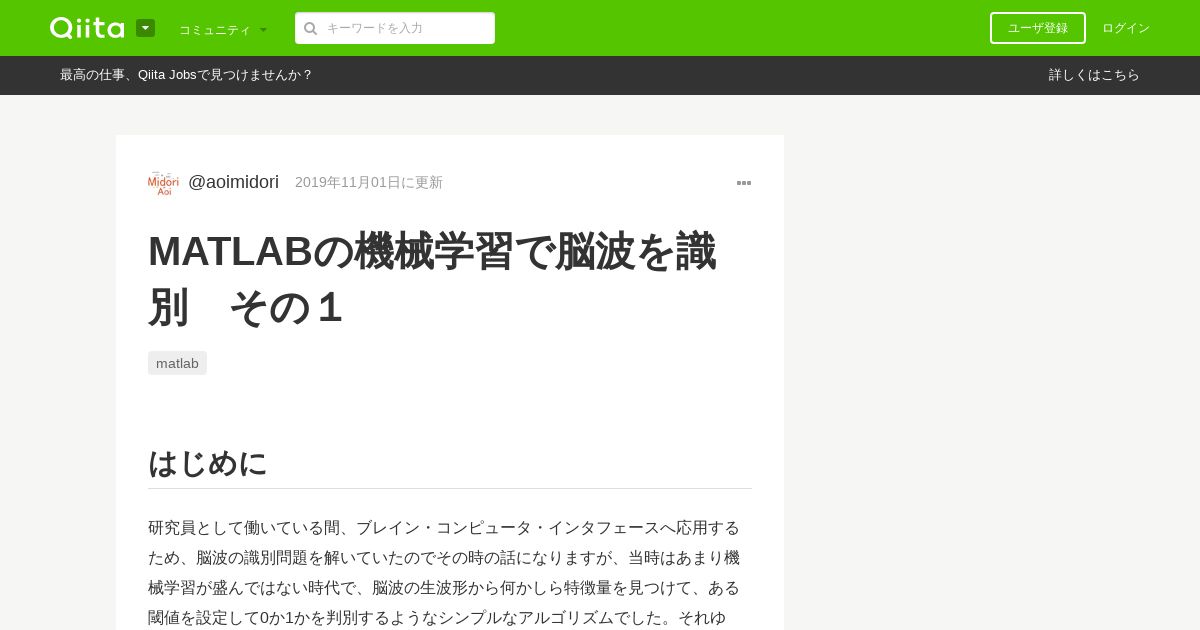Click the article title MATLABの機械学習で脳波を識別
Image resolution: width=1200 pixels, height=630 pixels.
tap(432, 279)
